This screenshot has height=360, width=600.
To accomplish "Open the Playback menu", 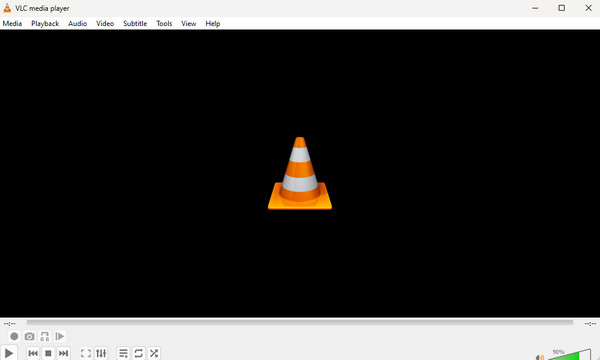I will (x=45, y=24).
